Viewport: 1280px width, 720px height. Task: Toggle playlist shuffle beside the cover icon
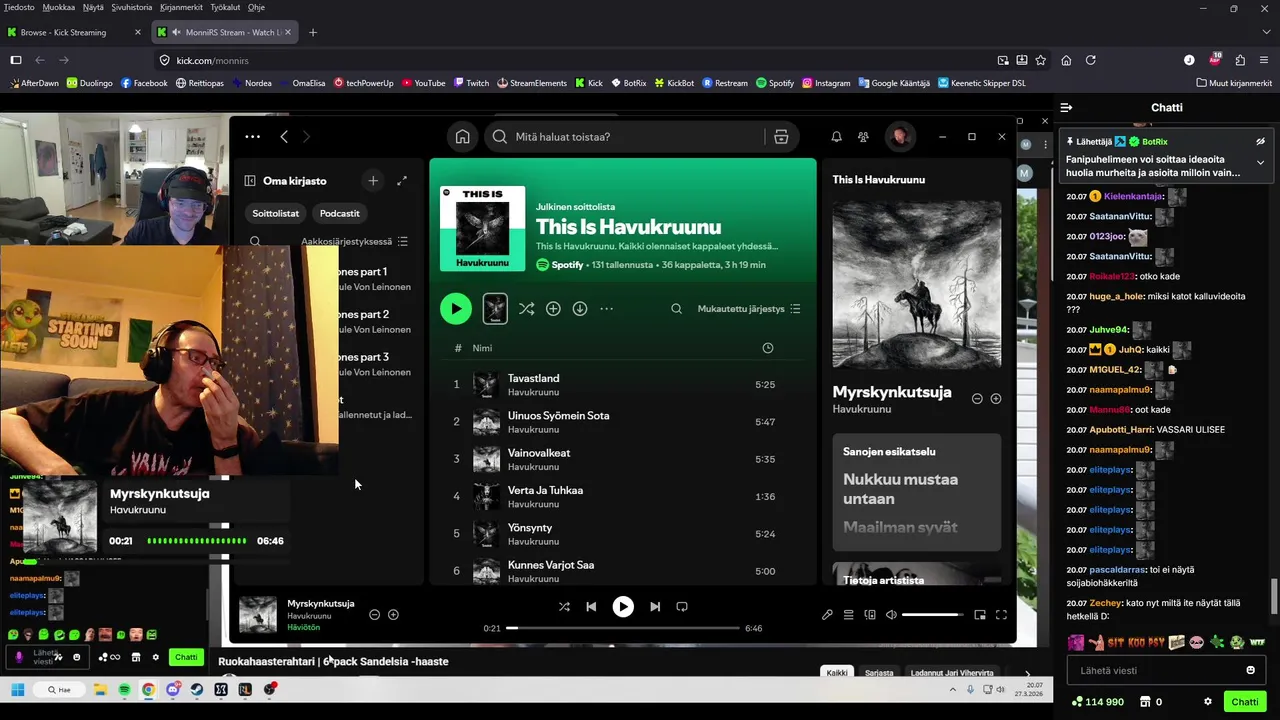click(x=526, y=309)
